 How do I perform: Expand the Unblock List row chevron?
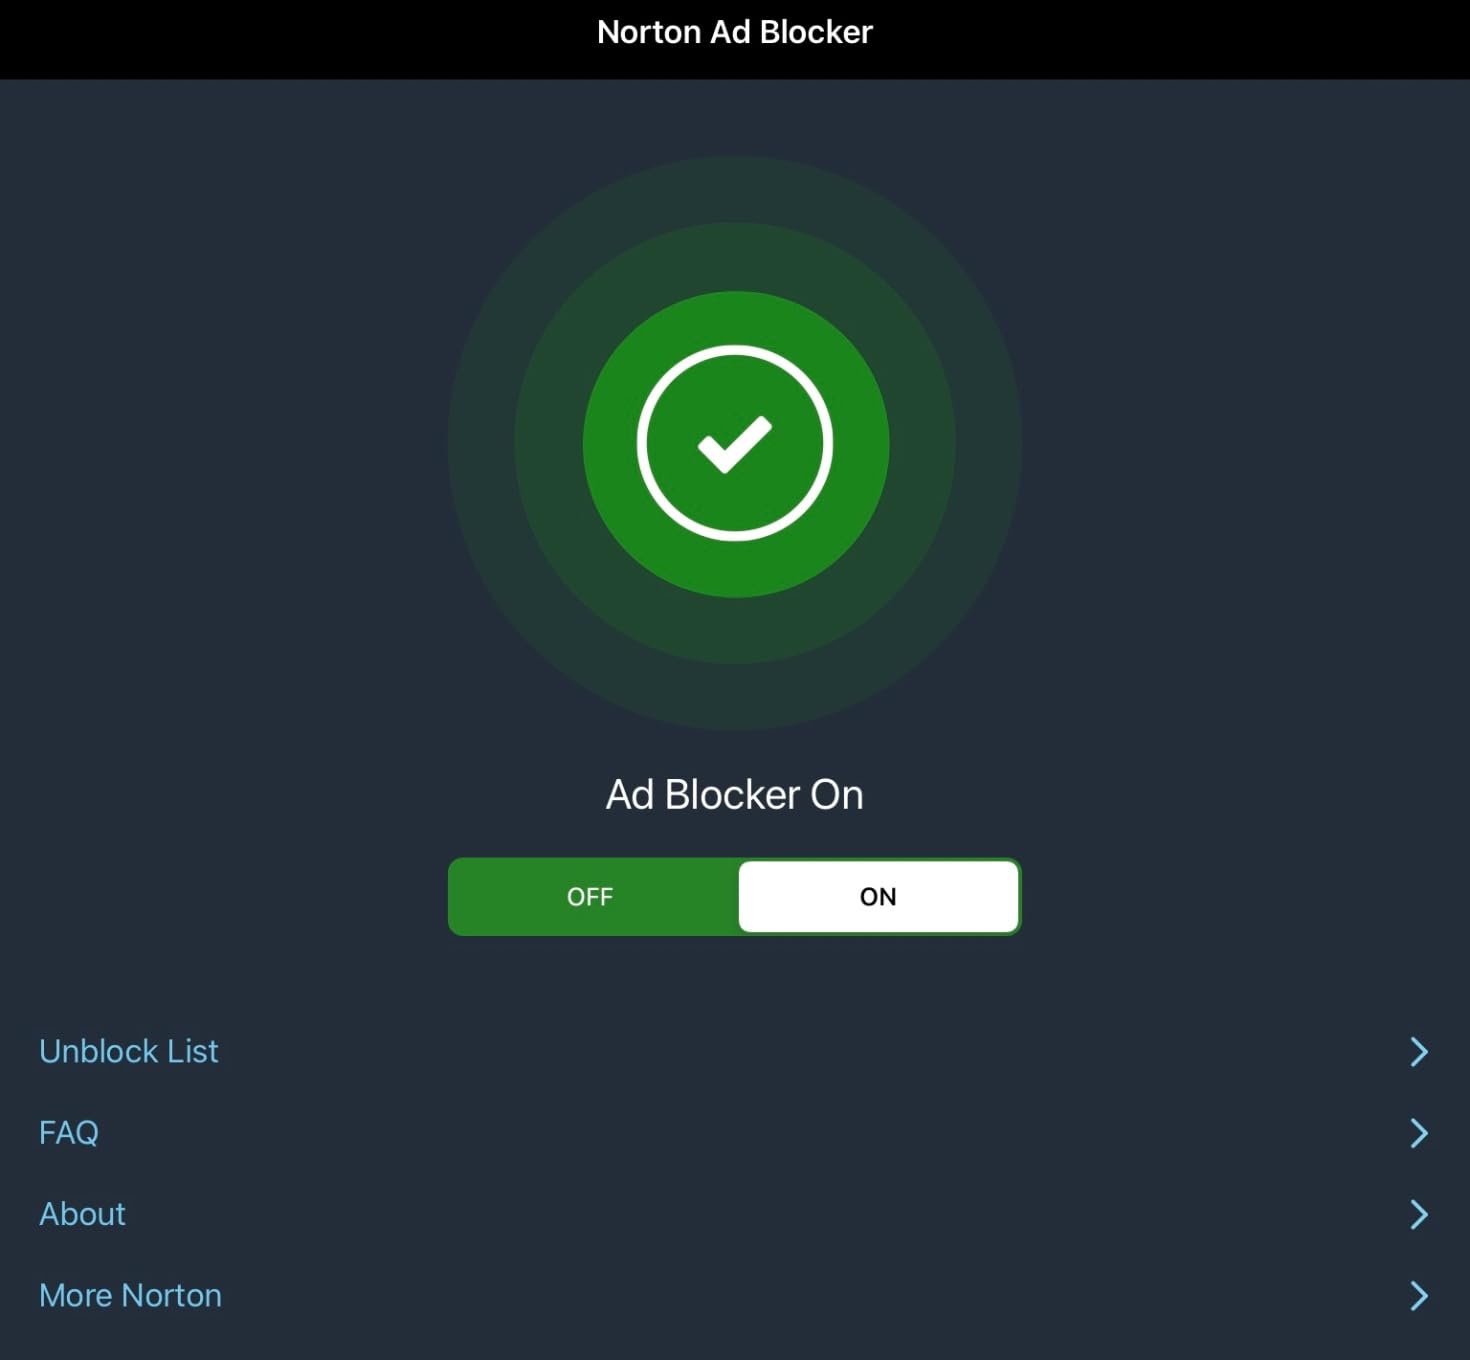[x=1419, y=1051]
